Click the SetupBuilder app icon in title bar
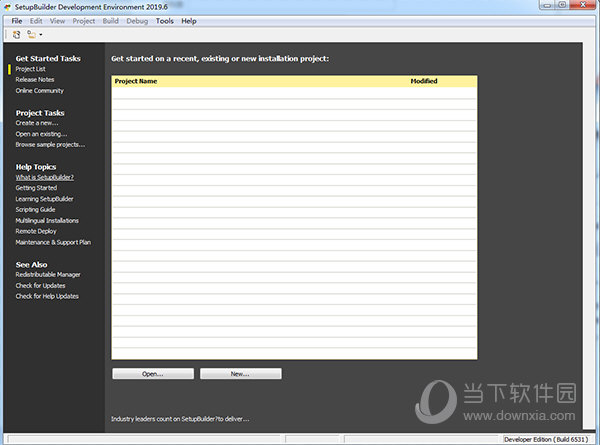600x445 pixels. click(7, 7)
